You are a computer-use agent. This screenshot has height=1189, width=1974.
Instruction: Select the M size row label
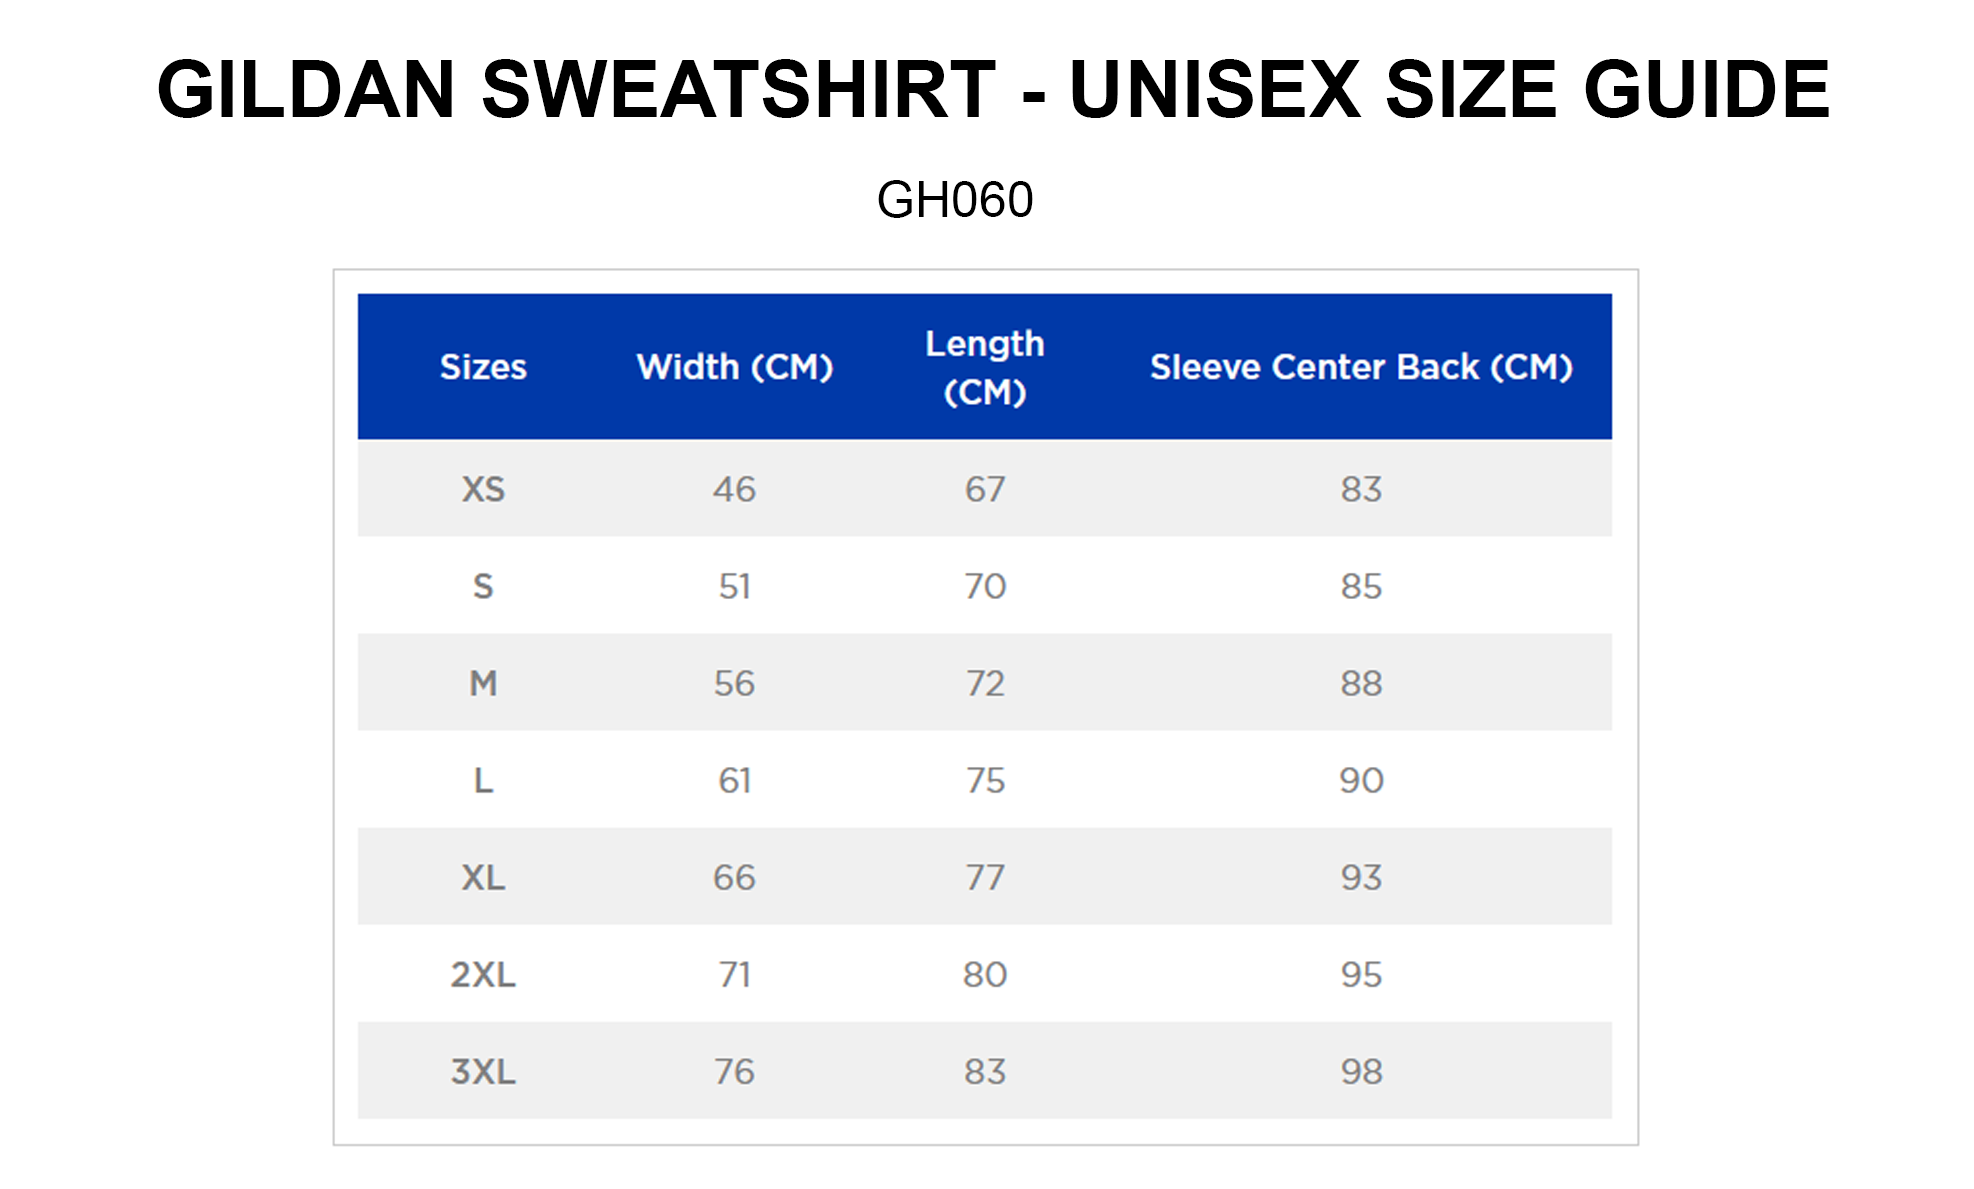(x=483, y=683)
